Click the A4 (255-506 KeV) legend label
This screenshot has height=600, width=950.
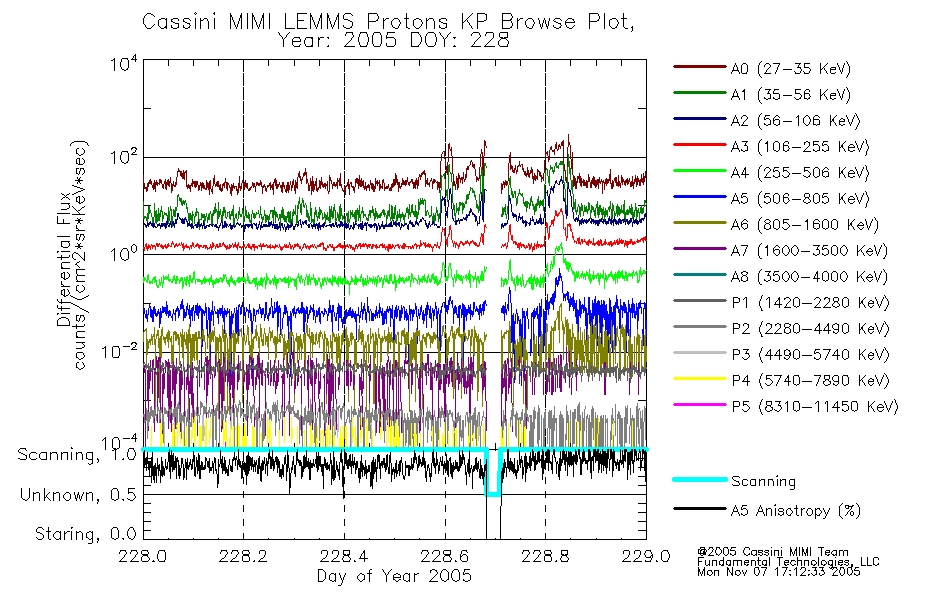[x=800, y=173]
